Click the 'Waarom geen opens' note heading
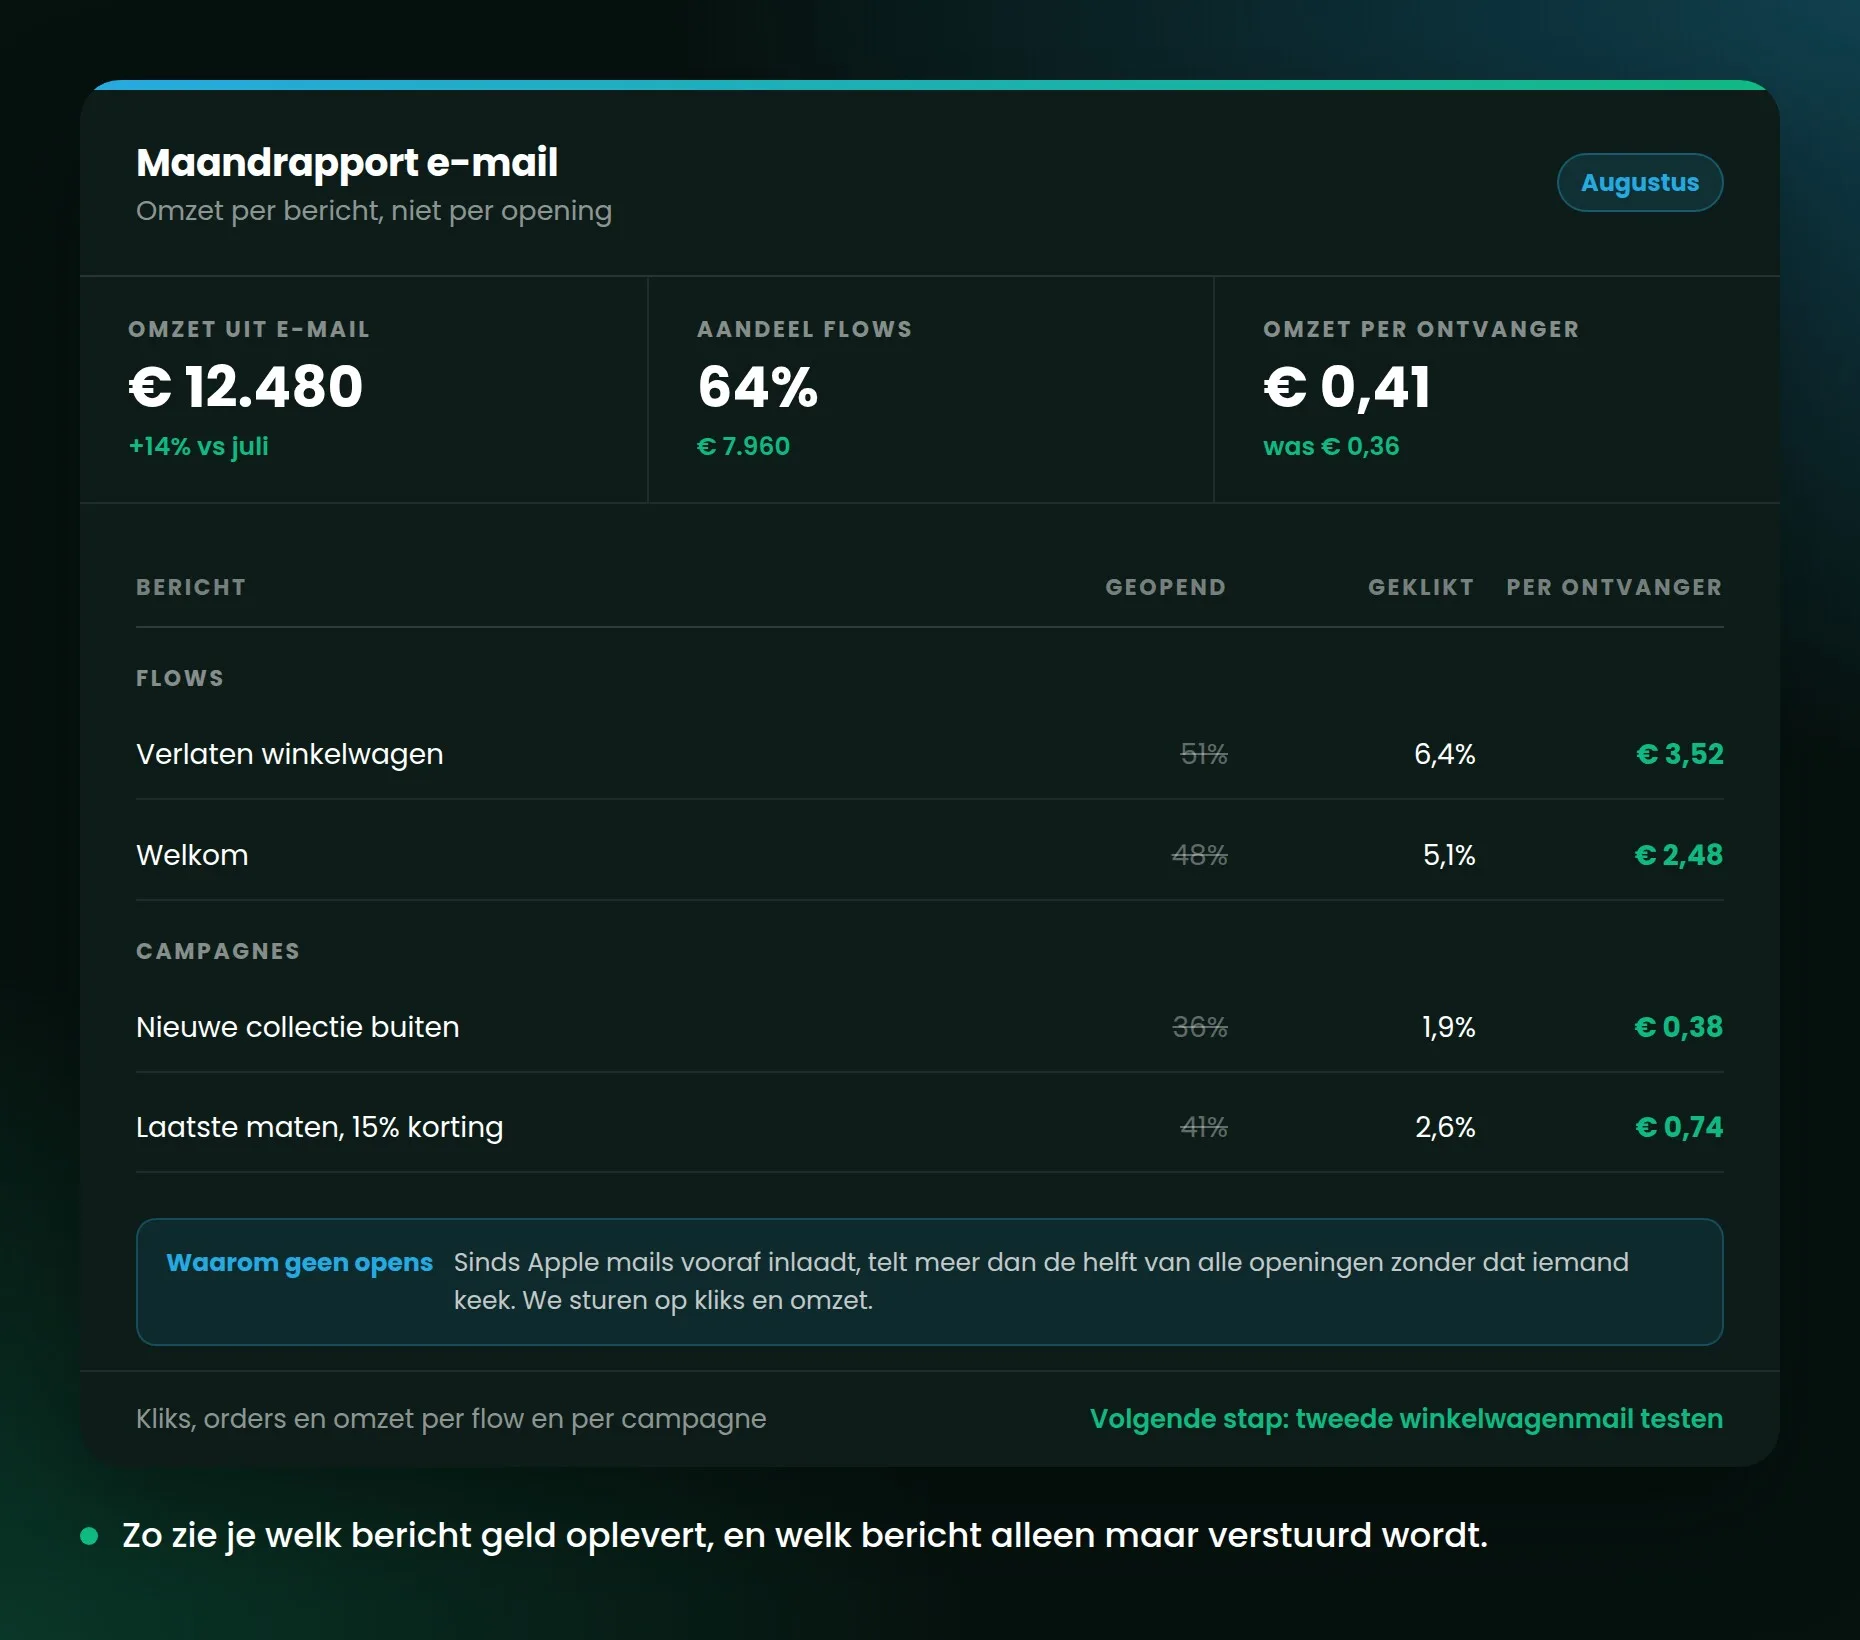This screenshot has height=1640, width=1860. pos(300,1263)
